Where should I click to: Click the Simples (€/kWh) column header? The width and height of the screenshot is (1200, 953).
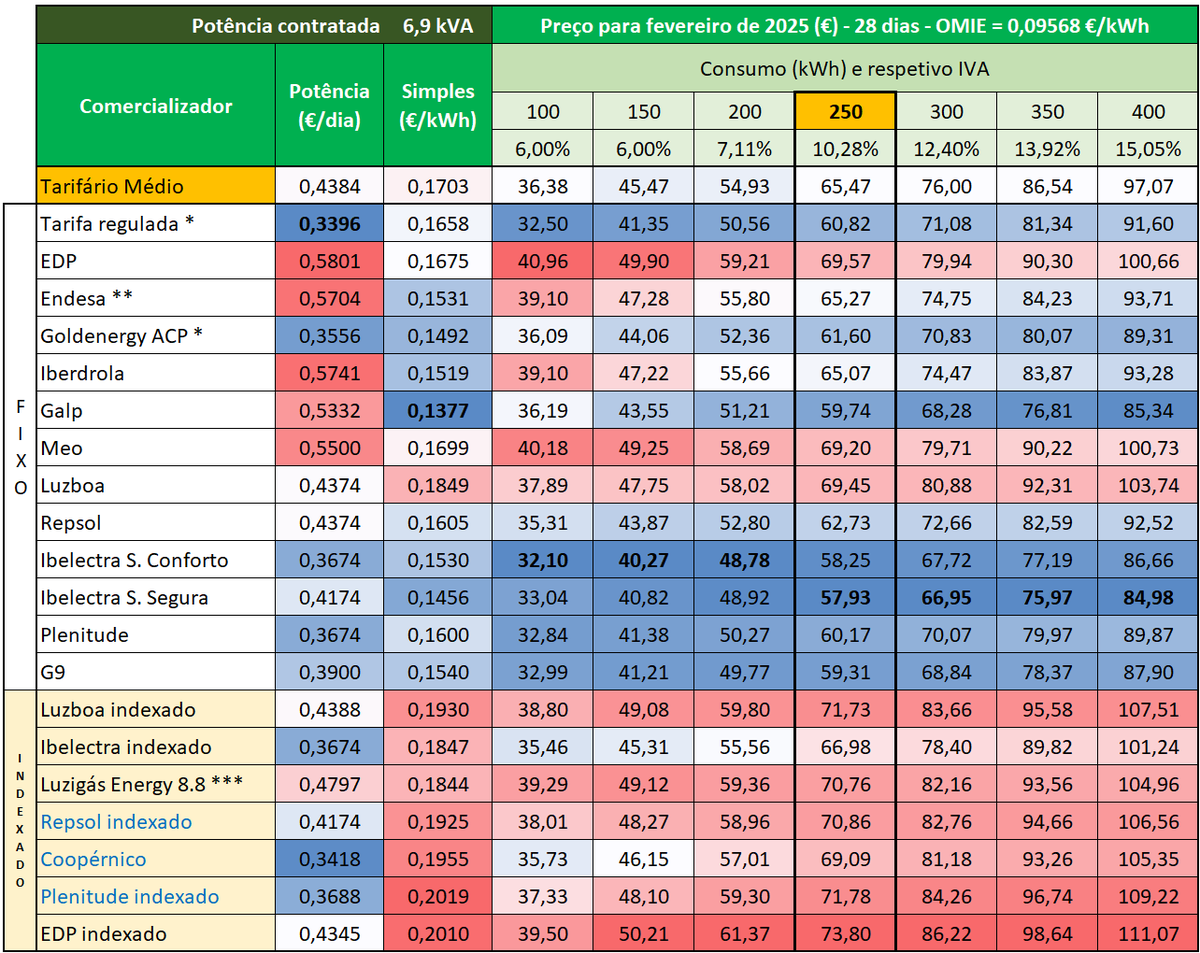(438, 105)
